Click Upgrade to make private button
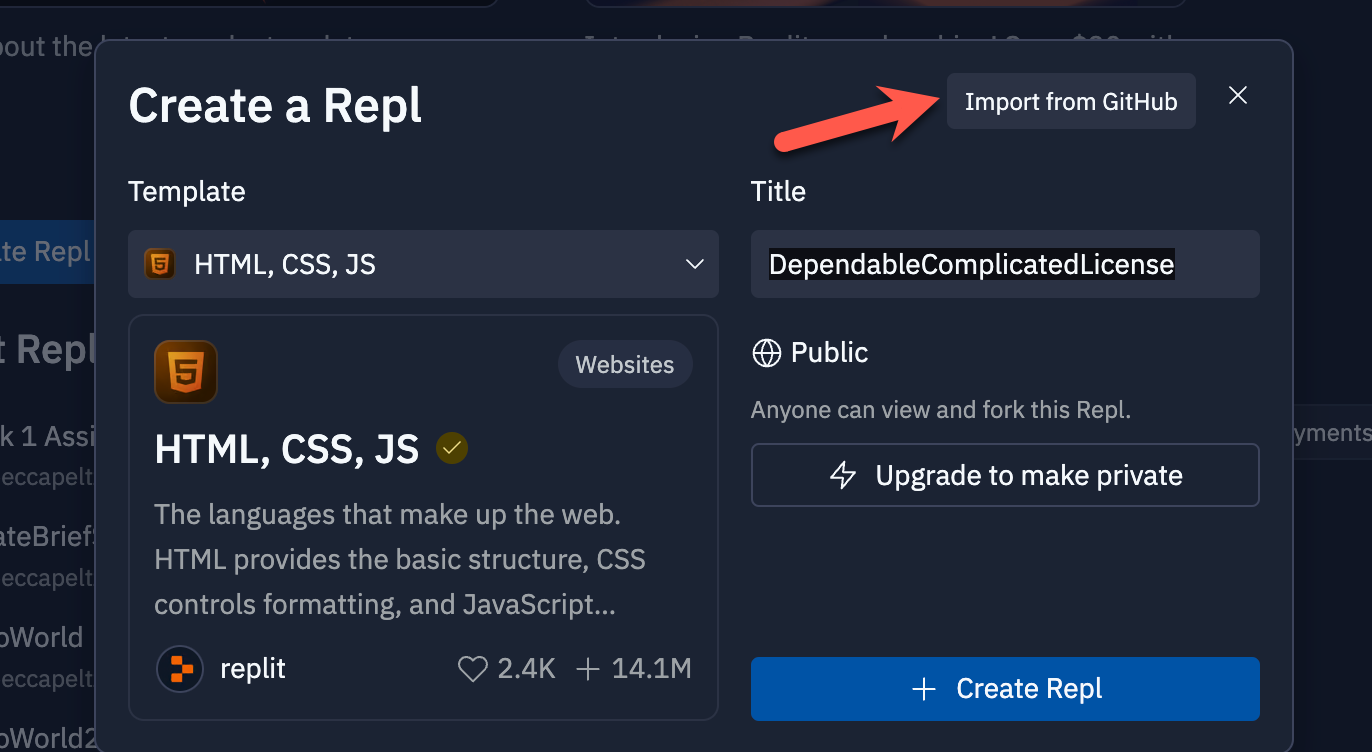The height and width of the screenshot is (752, 1372). 1004,475
